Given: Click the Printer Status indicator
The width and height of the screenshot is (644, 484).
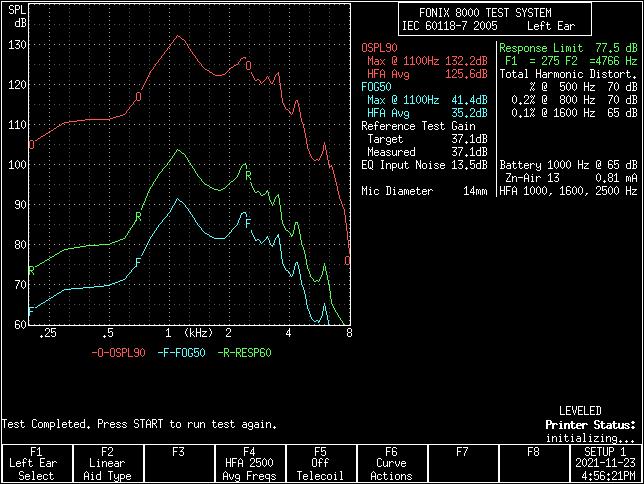Looking at the screenshot, I should 590,425.
